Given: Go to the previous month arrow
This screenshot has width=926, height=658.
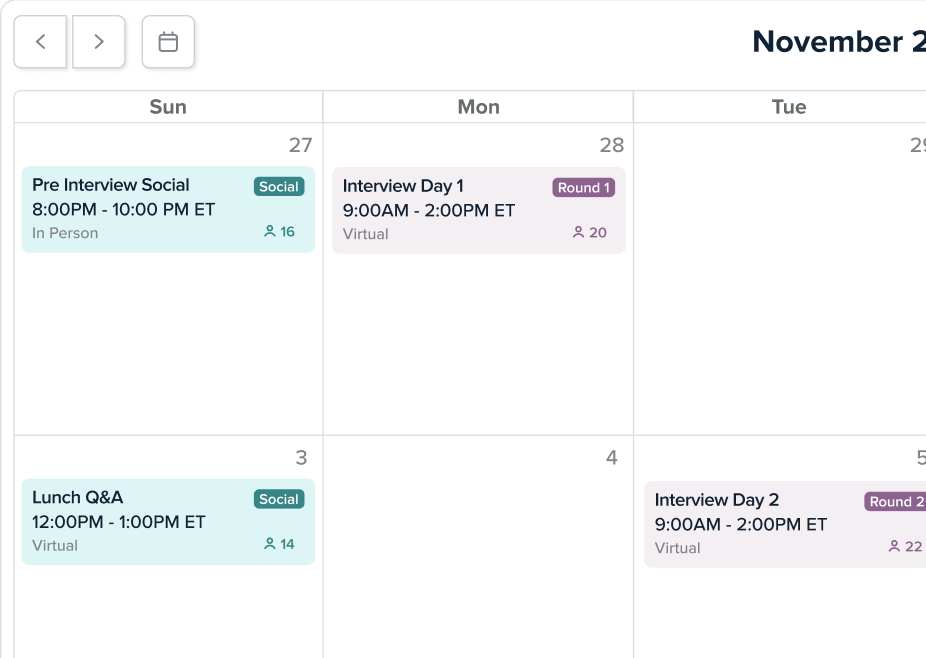Looking at the screenshot, I should pos(40,42).
